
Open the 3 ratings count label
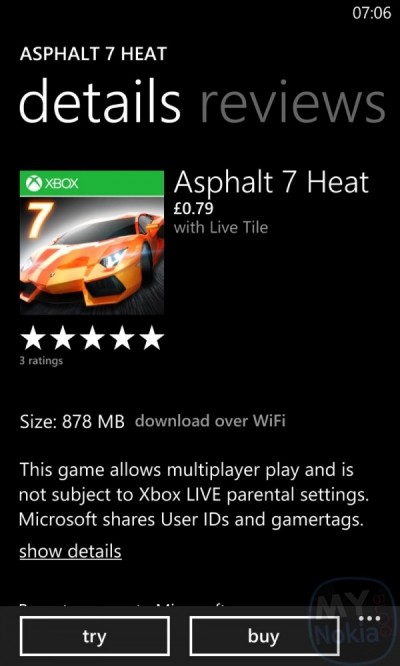coord(41,361)
